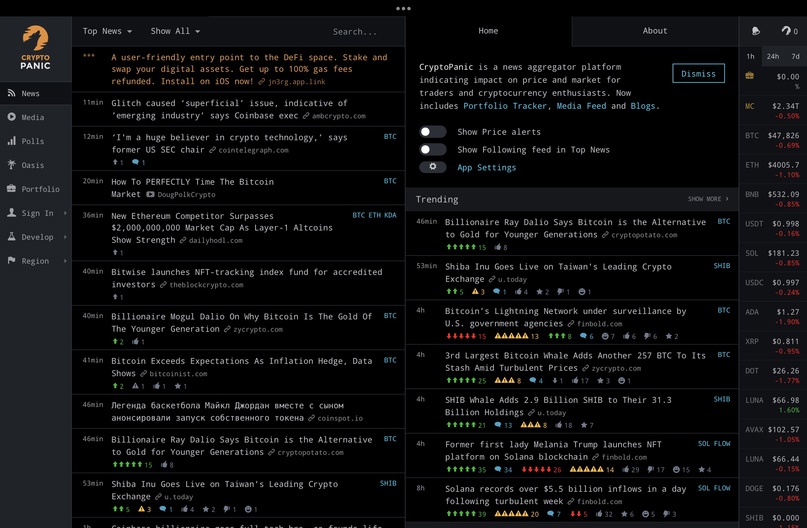Screen dimensions: 807x528
Task: Expand the Develop submenu arrow
Action: [x=65, y=237]
